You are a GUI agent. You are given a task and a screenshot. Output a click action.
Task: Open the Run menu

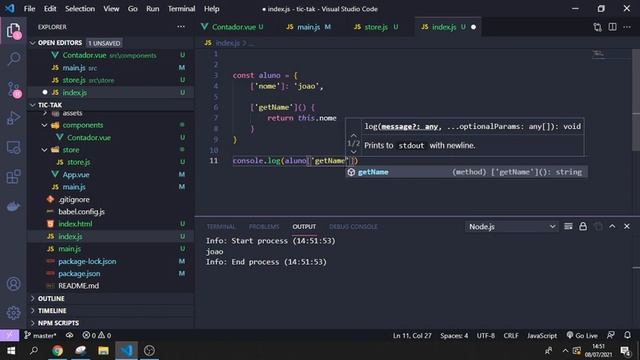[153, 9]
